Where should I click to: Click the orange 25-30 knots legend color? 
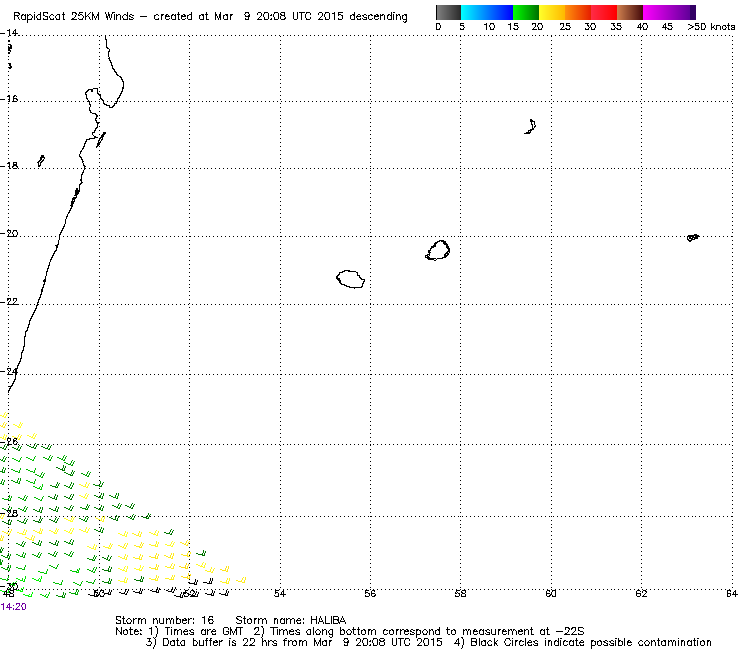coord(578,12)
